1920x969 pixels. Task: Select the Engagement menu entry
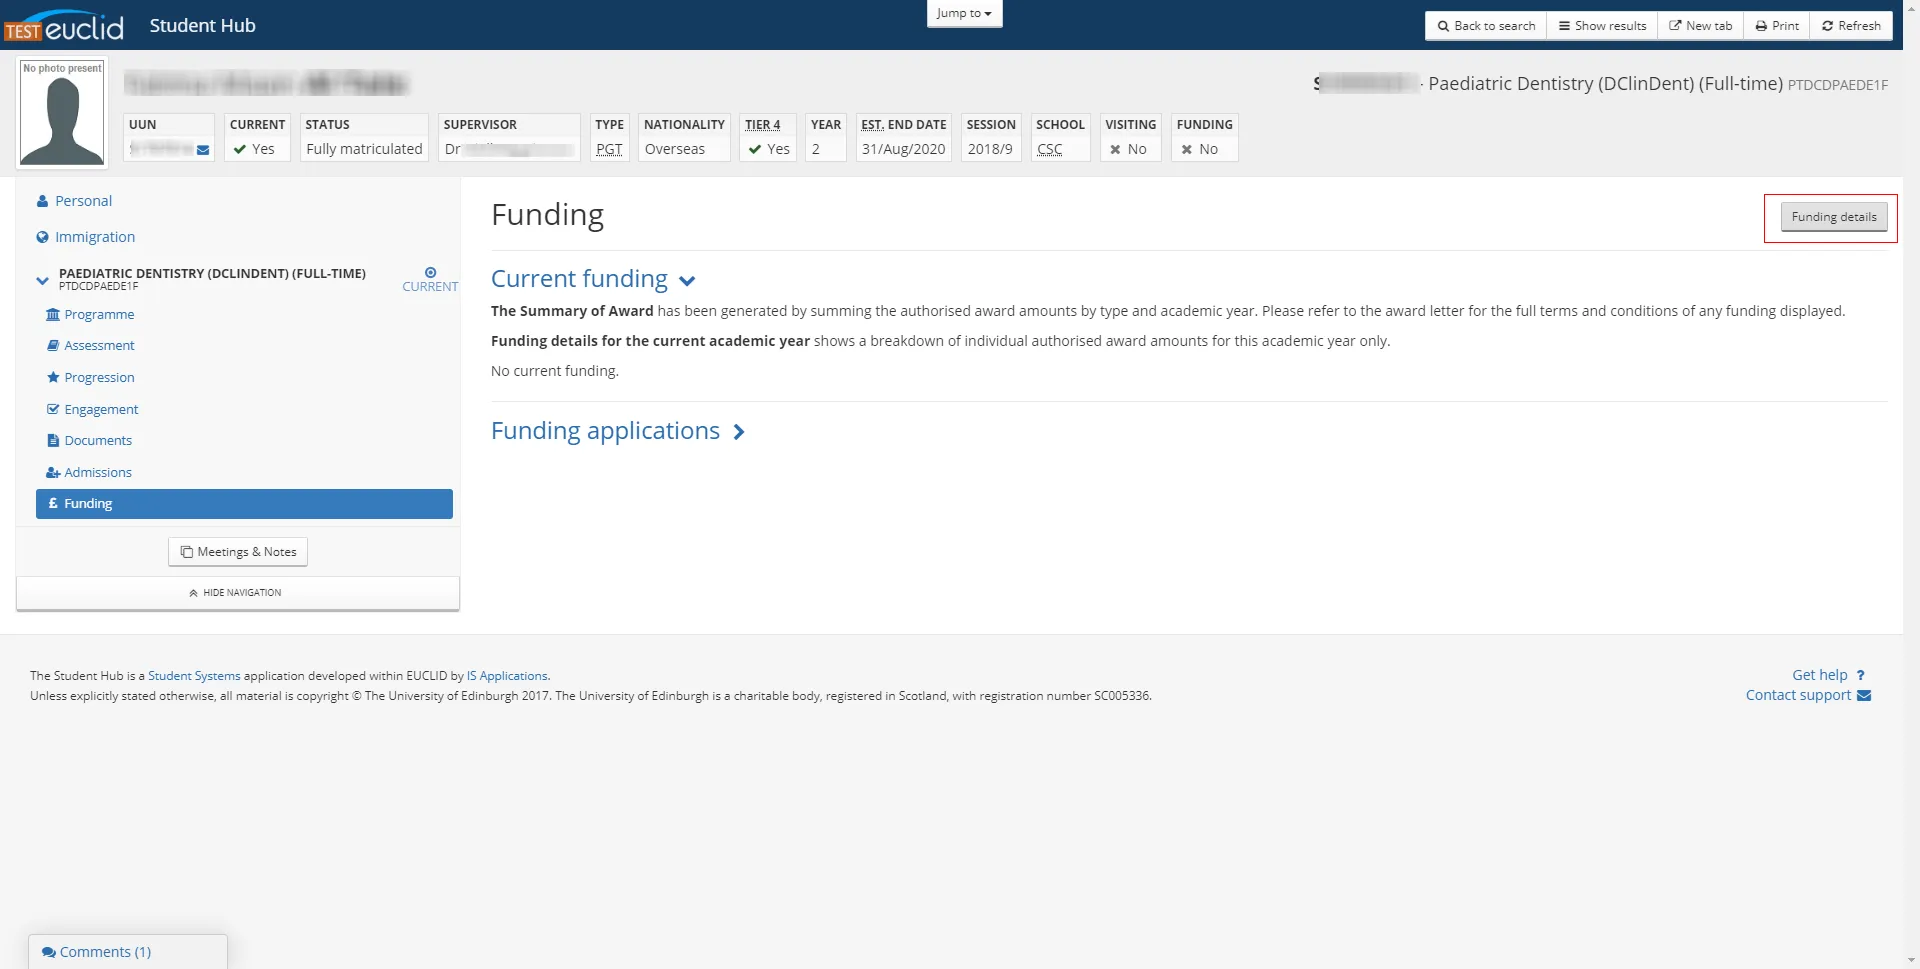coord(101,408)
